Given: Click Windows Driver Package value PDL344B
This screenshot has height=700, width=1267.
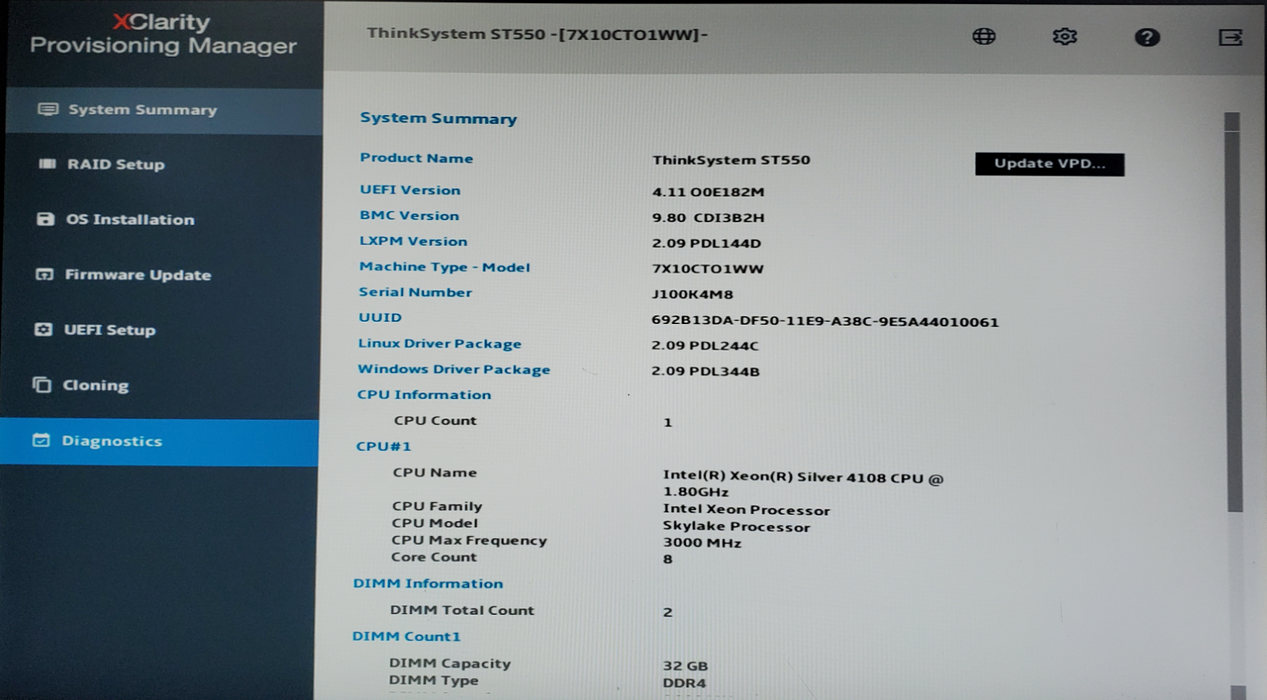Looking at the screenshot, I should point(705,372).
